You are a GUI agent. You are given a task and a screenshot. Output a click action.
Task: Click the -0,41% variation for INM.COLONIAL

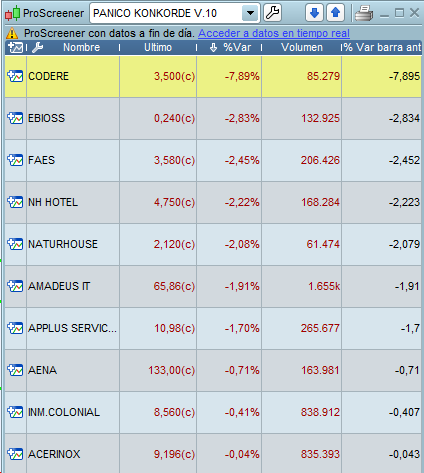pos(242,412)
